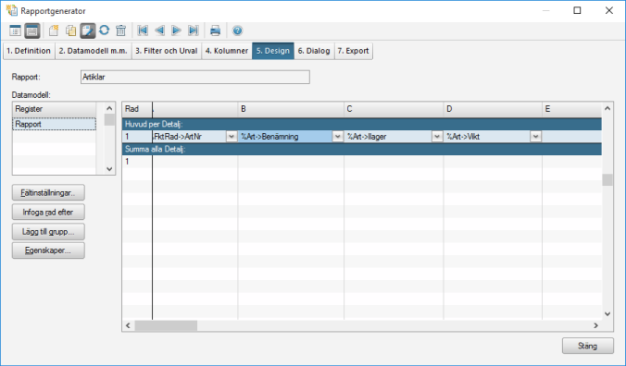Click design grid scroll left arrow

click(x=128, y=326)
